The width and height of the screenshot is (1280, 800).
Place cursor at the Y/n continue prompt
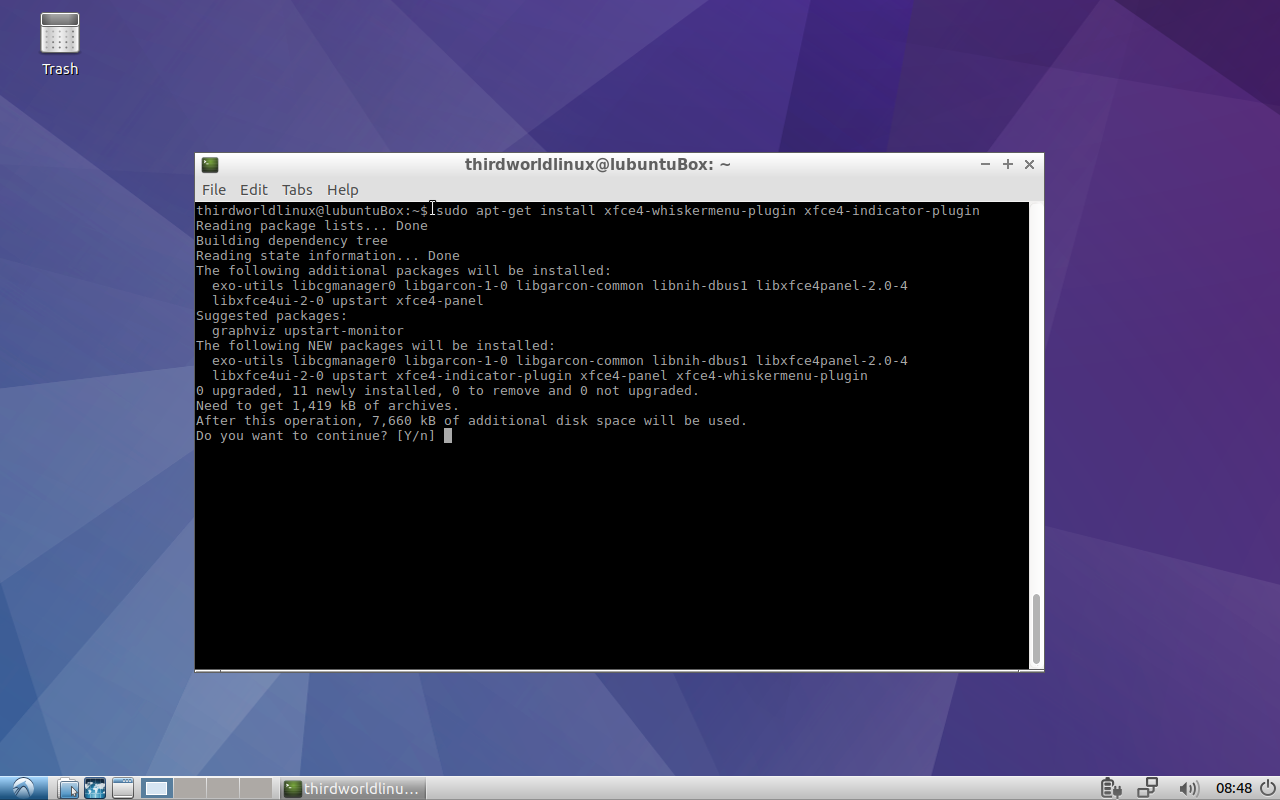point(447,435)
